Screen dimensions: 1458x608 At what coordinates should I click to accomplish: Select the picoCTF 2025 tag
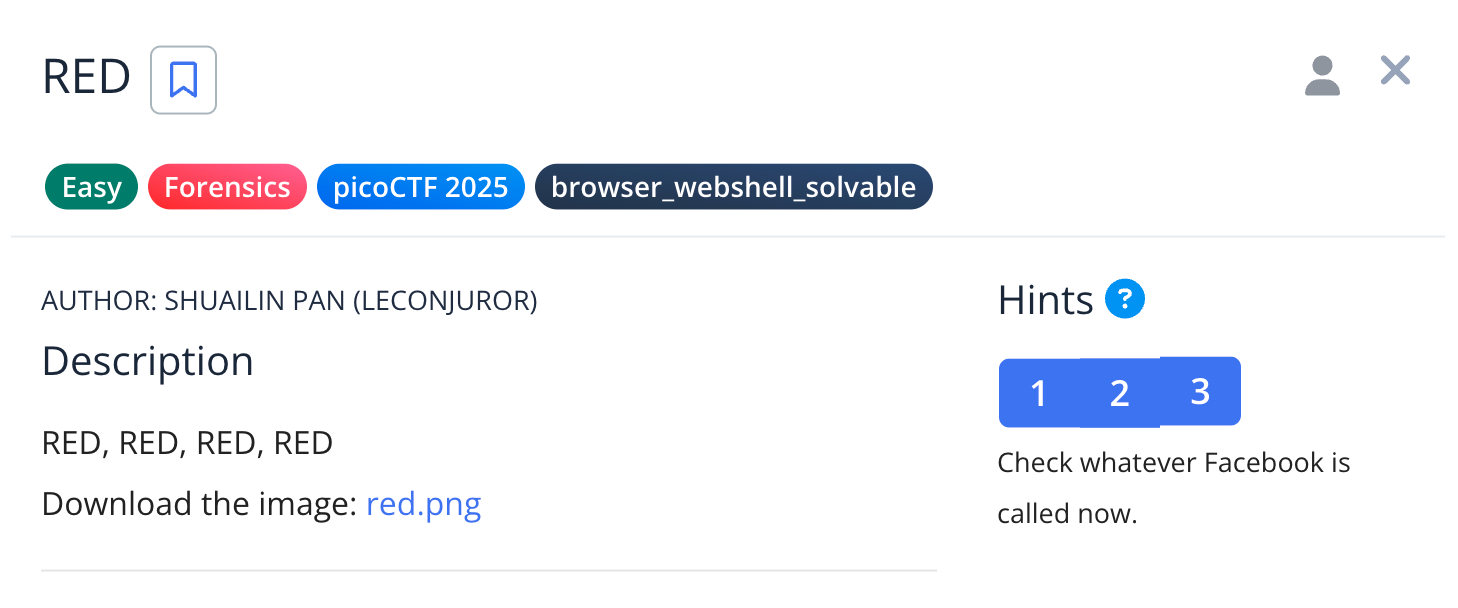pos(421,187)
